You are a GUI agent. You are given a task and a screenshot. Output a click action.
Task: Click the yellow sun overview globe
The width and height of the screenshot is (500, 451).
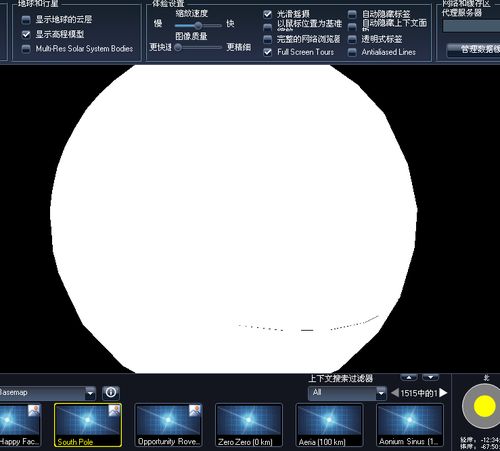(484, 406)
